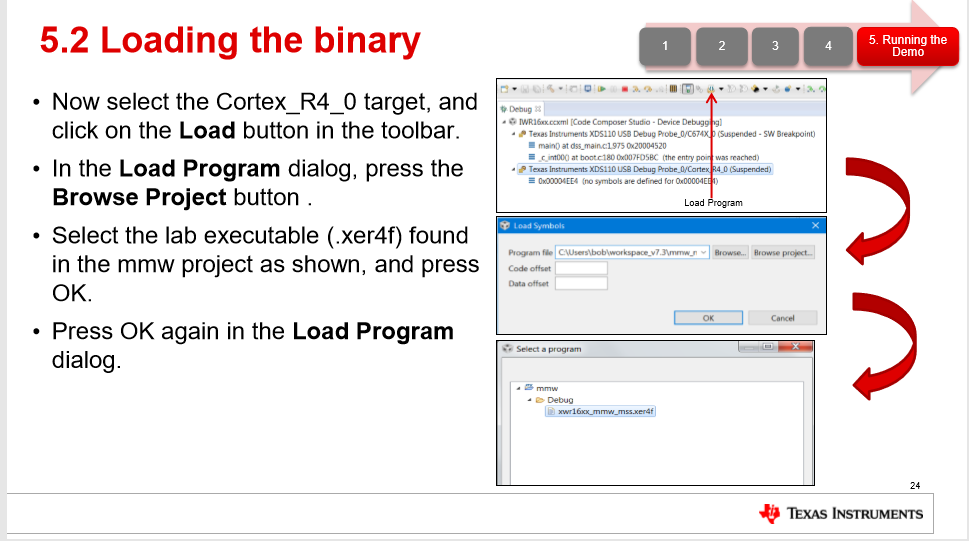
Task: Click the Suspend toolbar icon
Action: (x=614, y=89)
